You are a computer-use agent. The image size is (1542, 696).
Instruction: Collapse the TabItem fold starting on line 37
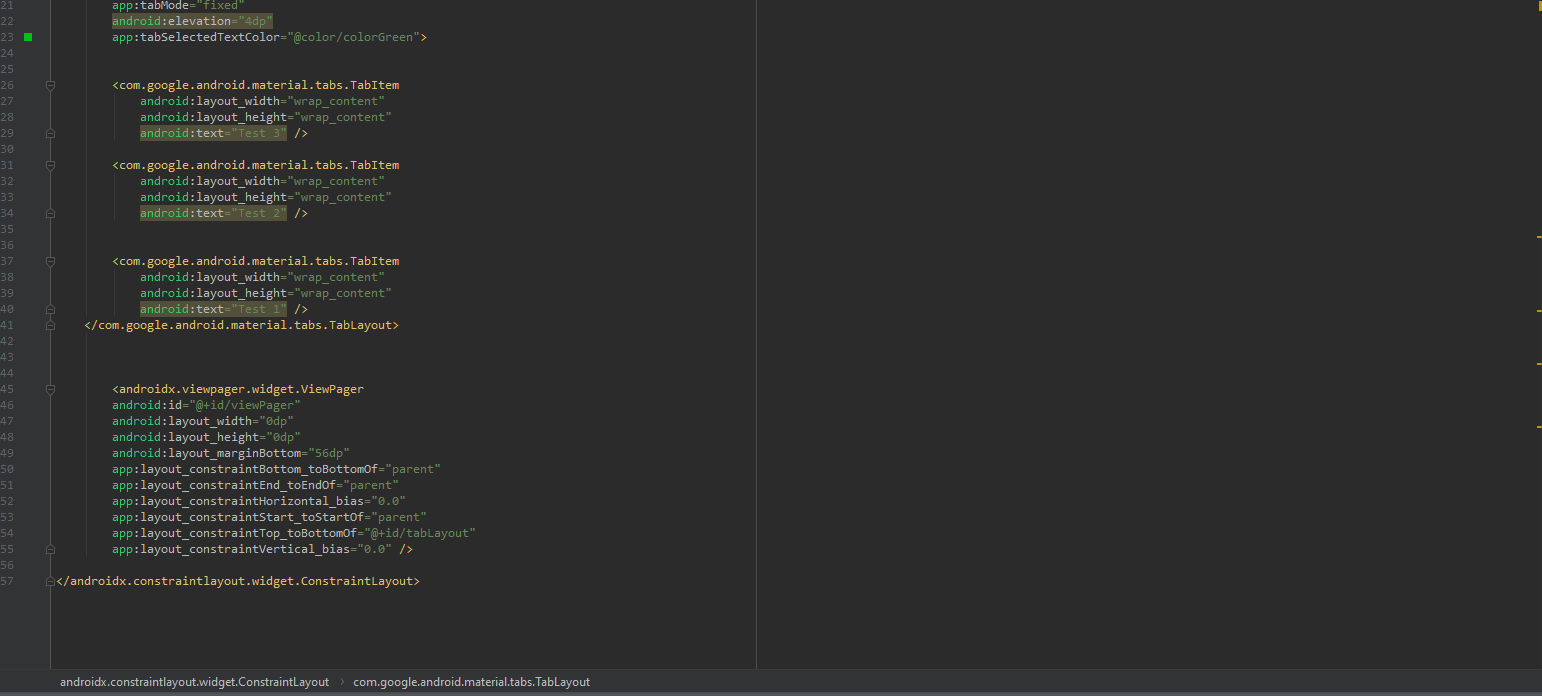[50, 261]
